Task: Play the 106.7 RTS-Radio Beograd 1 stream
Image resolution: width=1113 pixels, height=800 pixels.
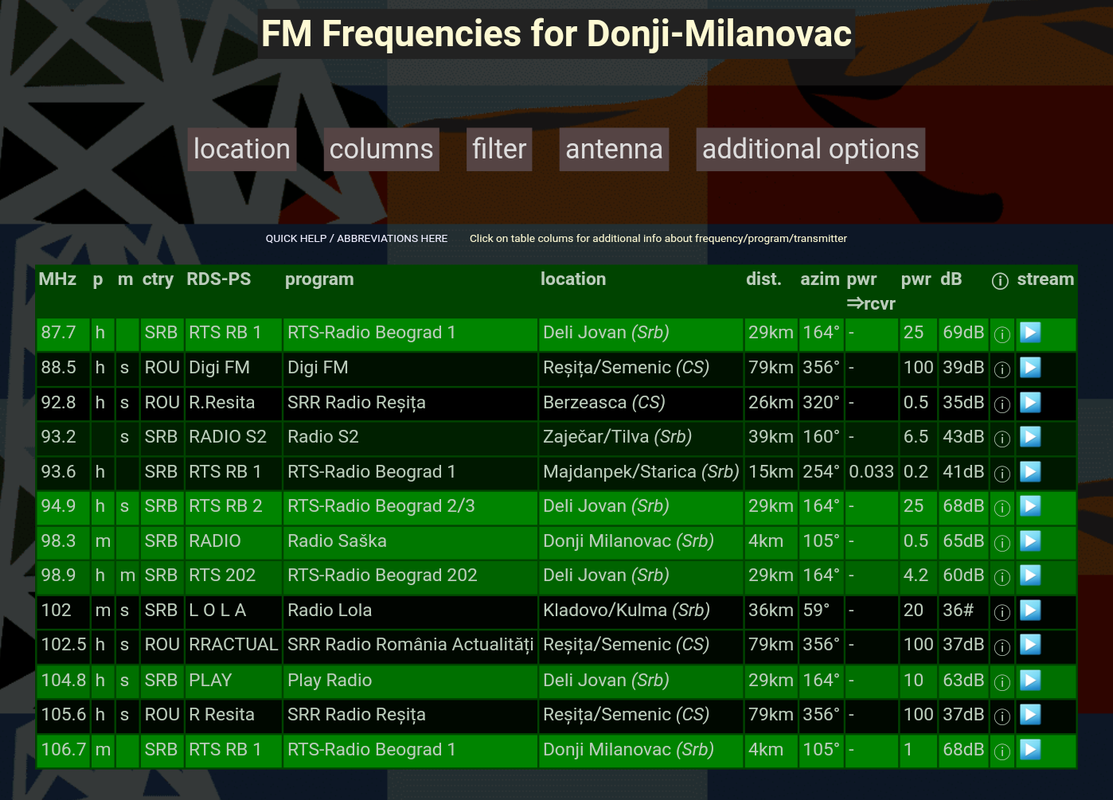Action: click(1030, 749)
